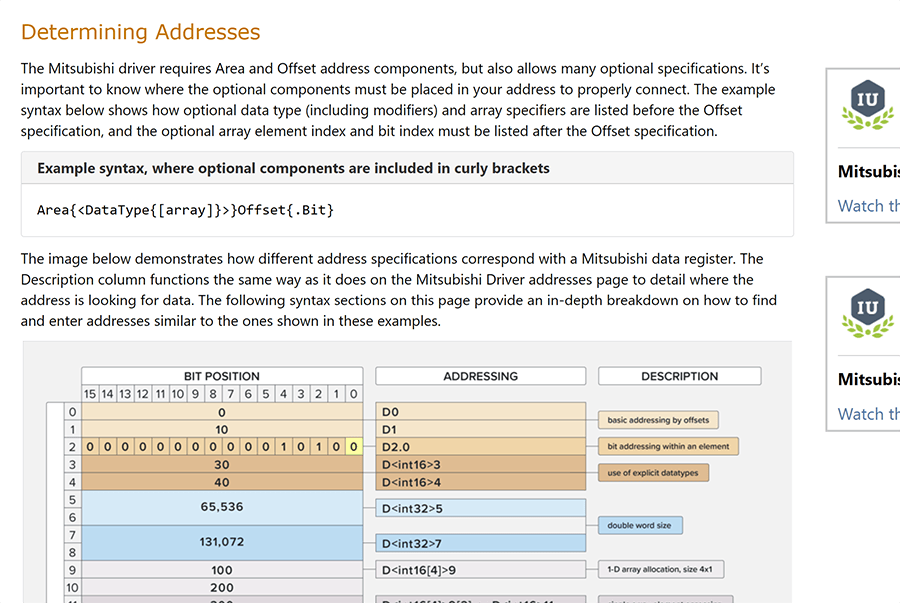
Task: Open the 'Watch th…' link in upper sidebar card
Action: pyautogui.click(x=868, y=206)
